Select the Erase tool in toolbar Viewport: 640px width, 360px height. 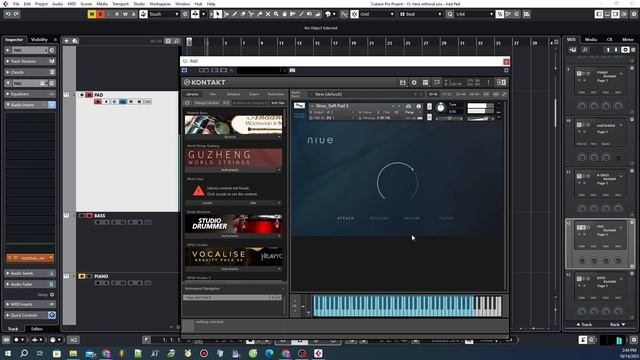coord(243,14)
